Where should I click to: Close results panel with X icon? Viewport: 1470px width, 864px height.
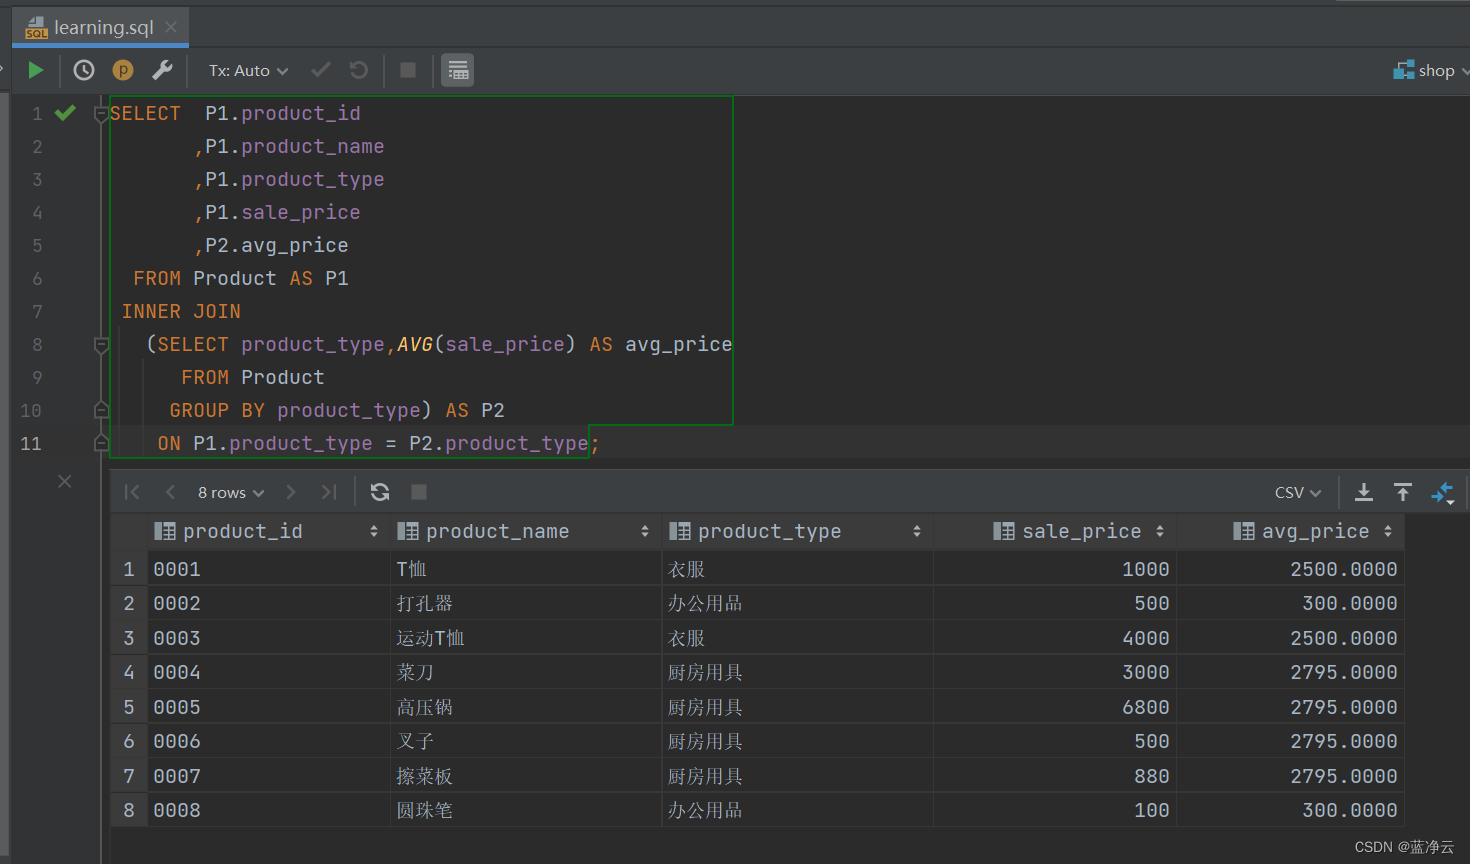click(x=65, y=481)
